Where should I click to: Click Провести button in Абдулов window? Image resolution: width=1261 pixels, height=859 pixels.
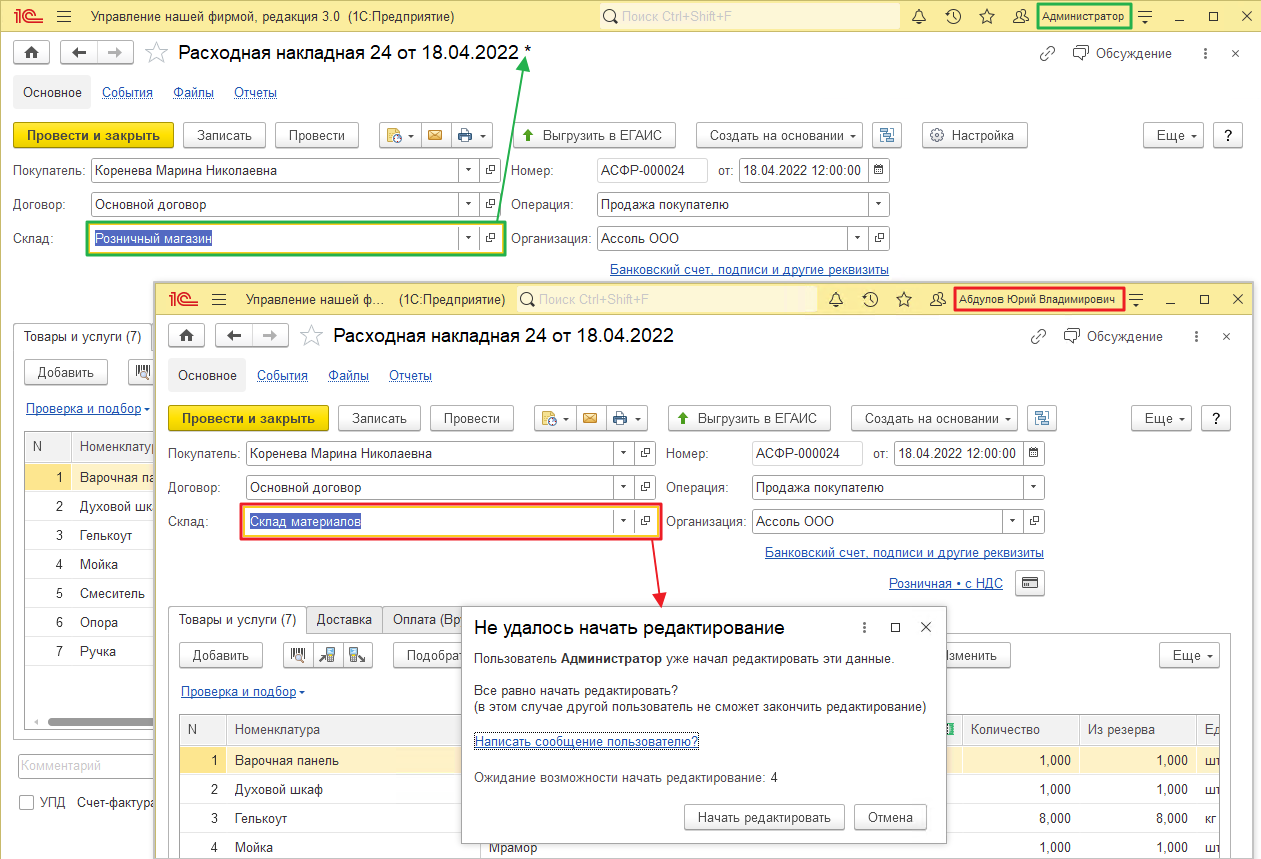point(471,418)
